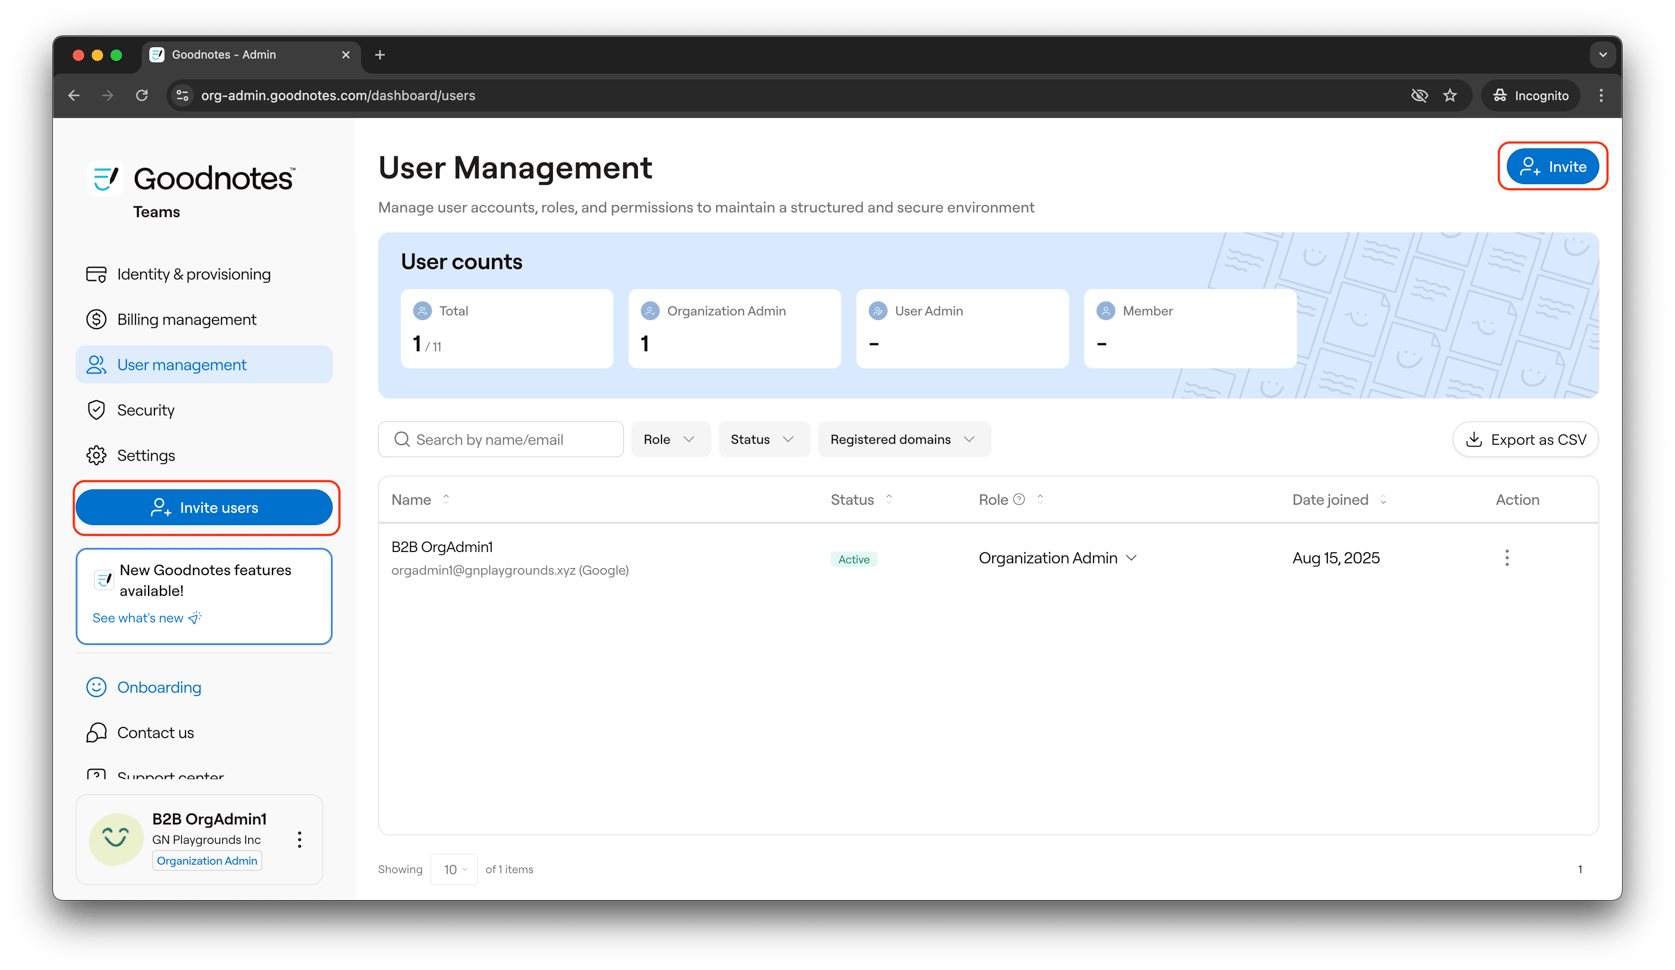Click the Role info question-mark icon
This screenshot has width=1675, height=970.
tap(1019, 500)
